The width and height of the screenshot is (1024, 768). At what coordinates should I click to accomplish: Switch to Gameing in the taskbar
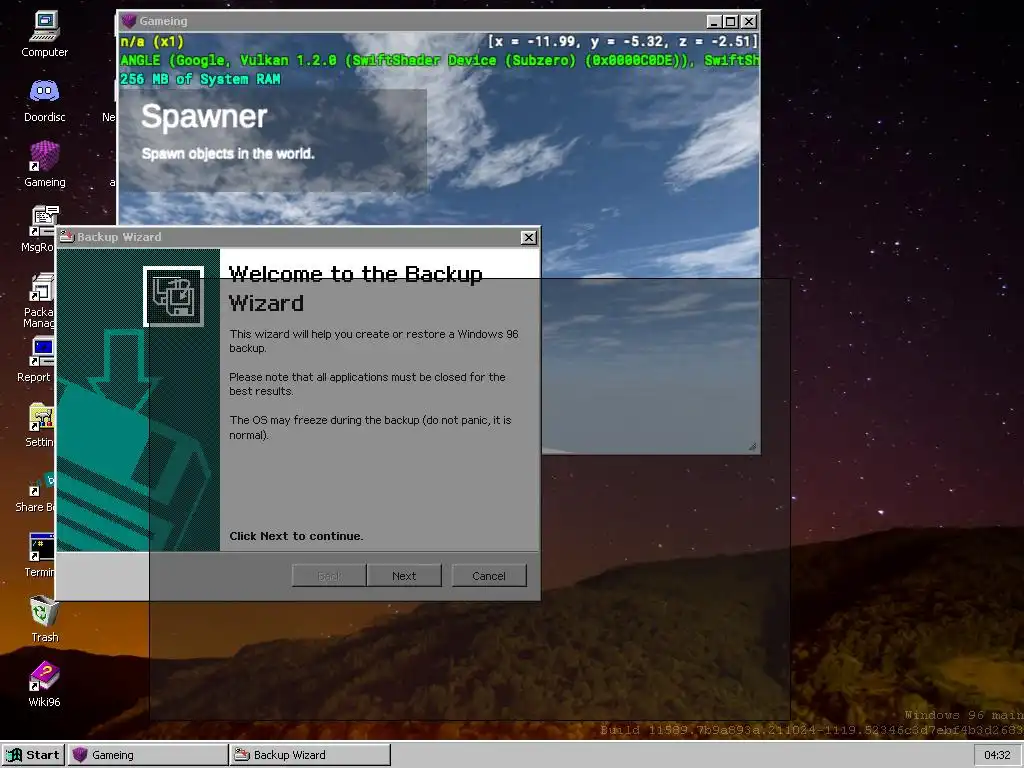148,755
